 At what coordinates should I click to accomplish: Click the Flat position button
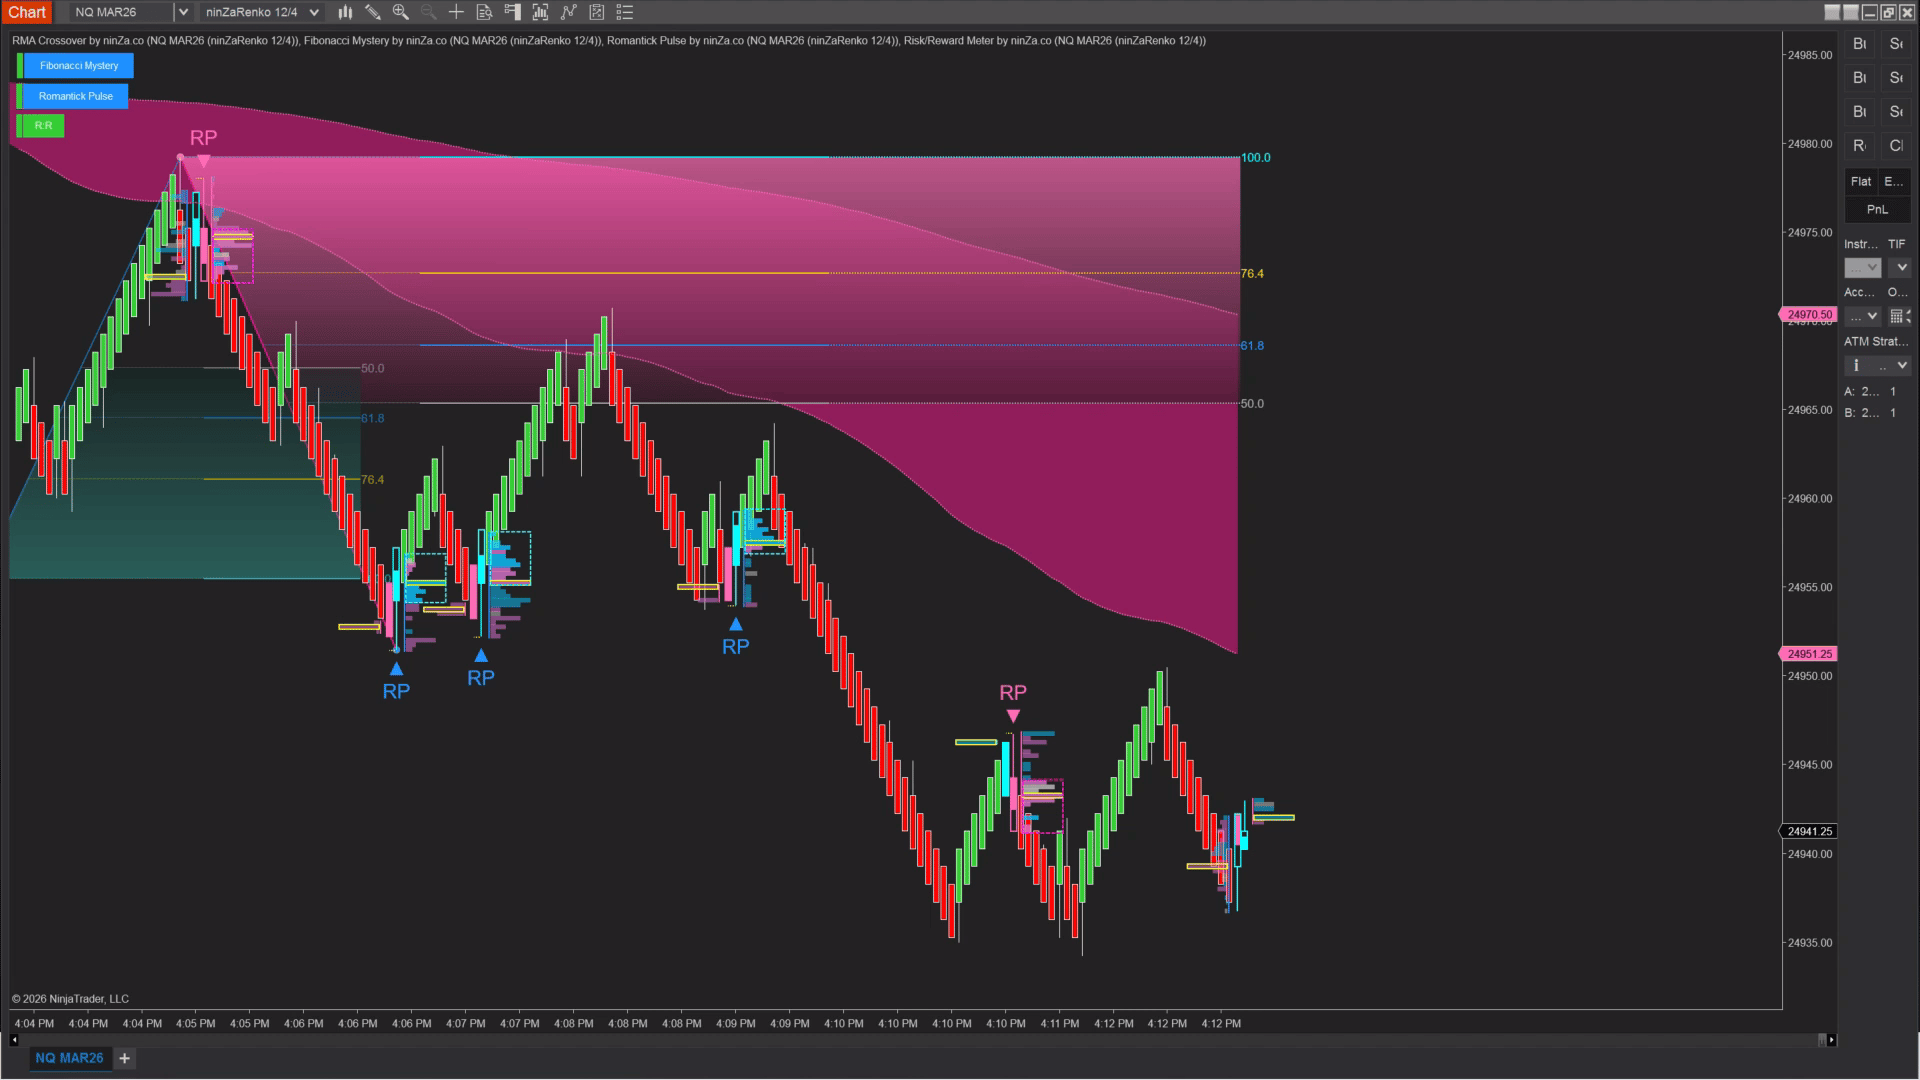1860,181
